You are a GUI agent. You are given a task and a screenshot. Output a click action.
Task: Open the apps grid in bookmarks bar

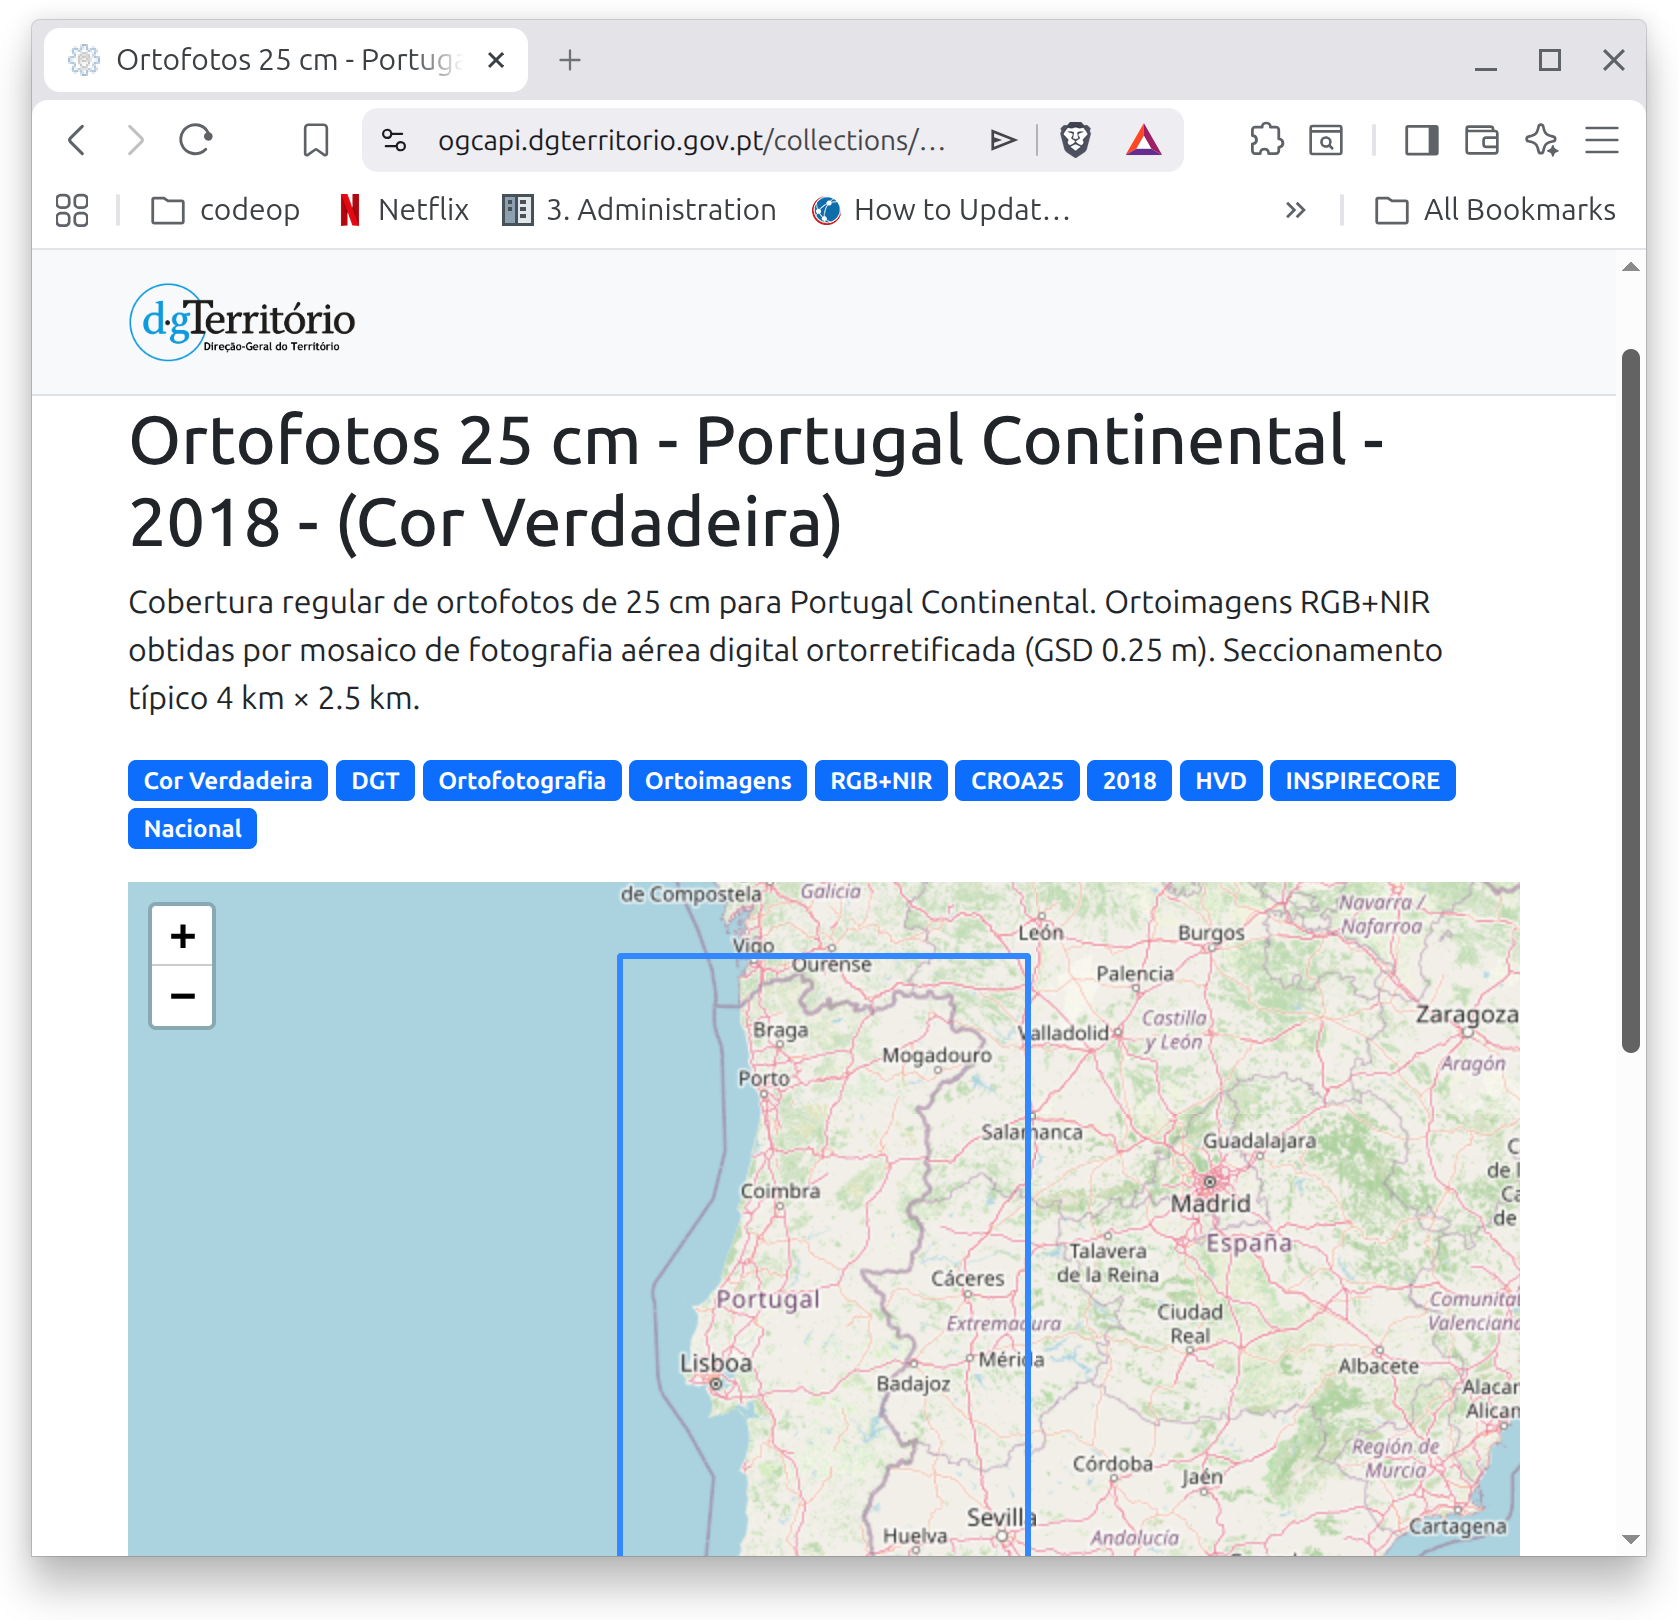(72, 210)
